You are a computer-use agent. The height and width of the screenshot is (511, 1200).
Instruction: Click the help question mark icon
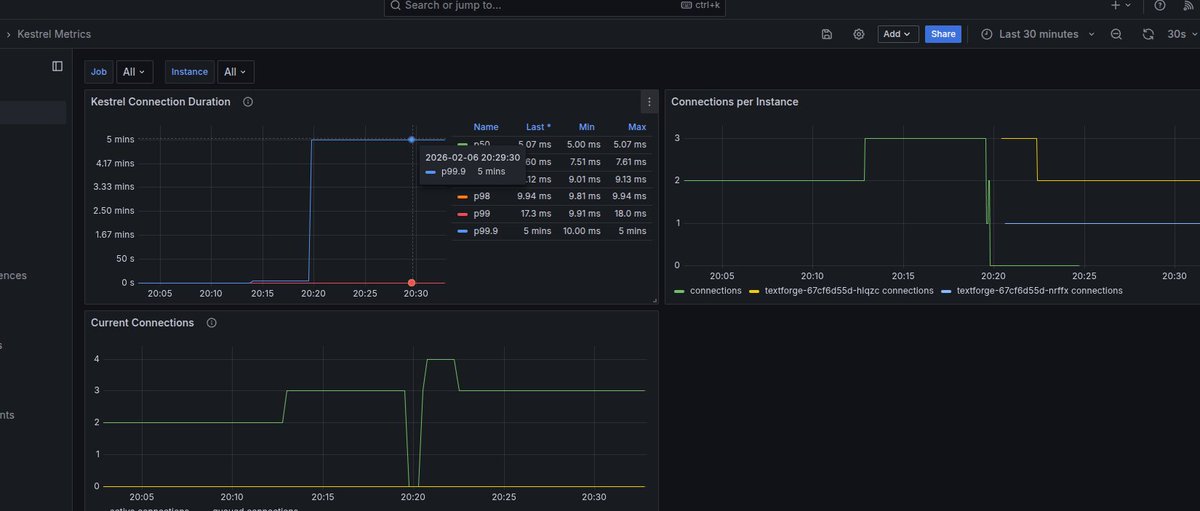1160,5
